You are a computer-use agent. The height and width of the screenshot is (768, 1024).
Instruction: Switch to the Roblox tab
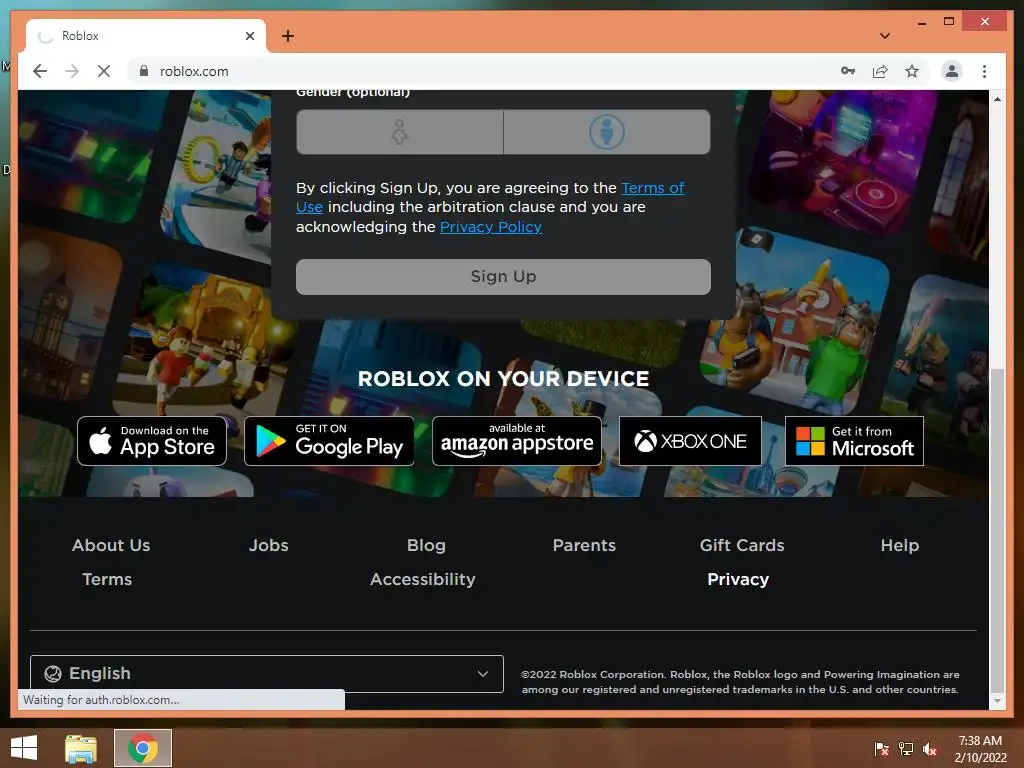point(146,36)
